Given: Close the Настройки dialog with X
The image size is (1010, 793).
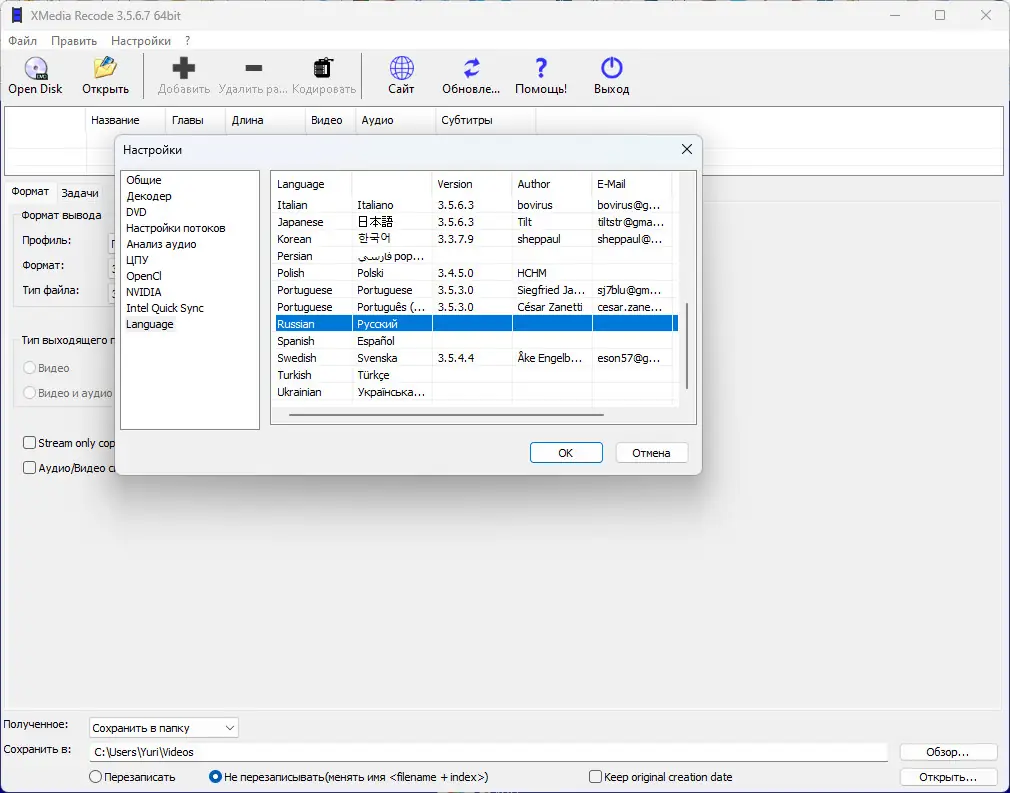Looking at the screenshot, I should 687,149.
